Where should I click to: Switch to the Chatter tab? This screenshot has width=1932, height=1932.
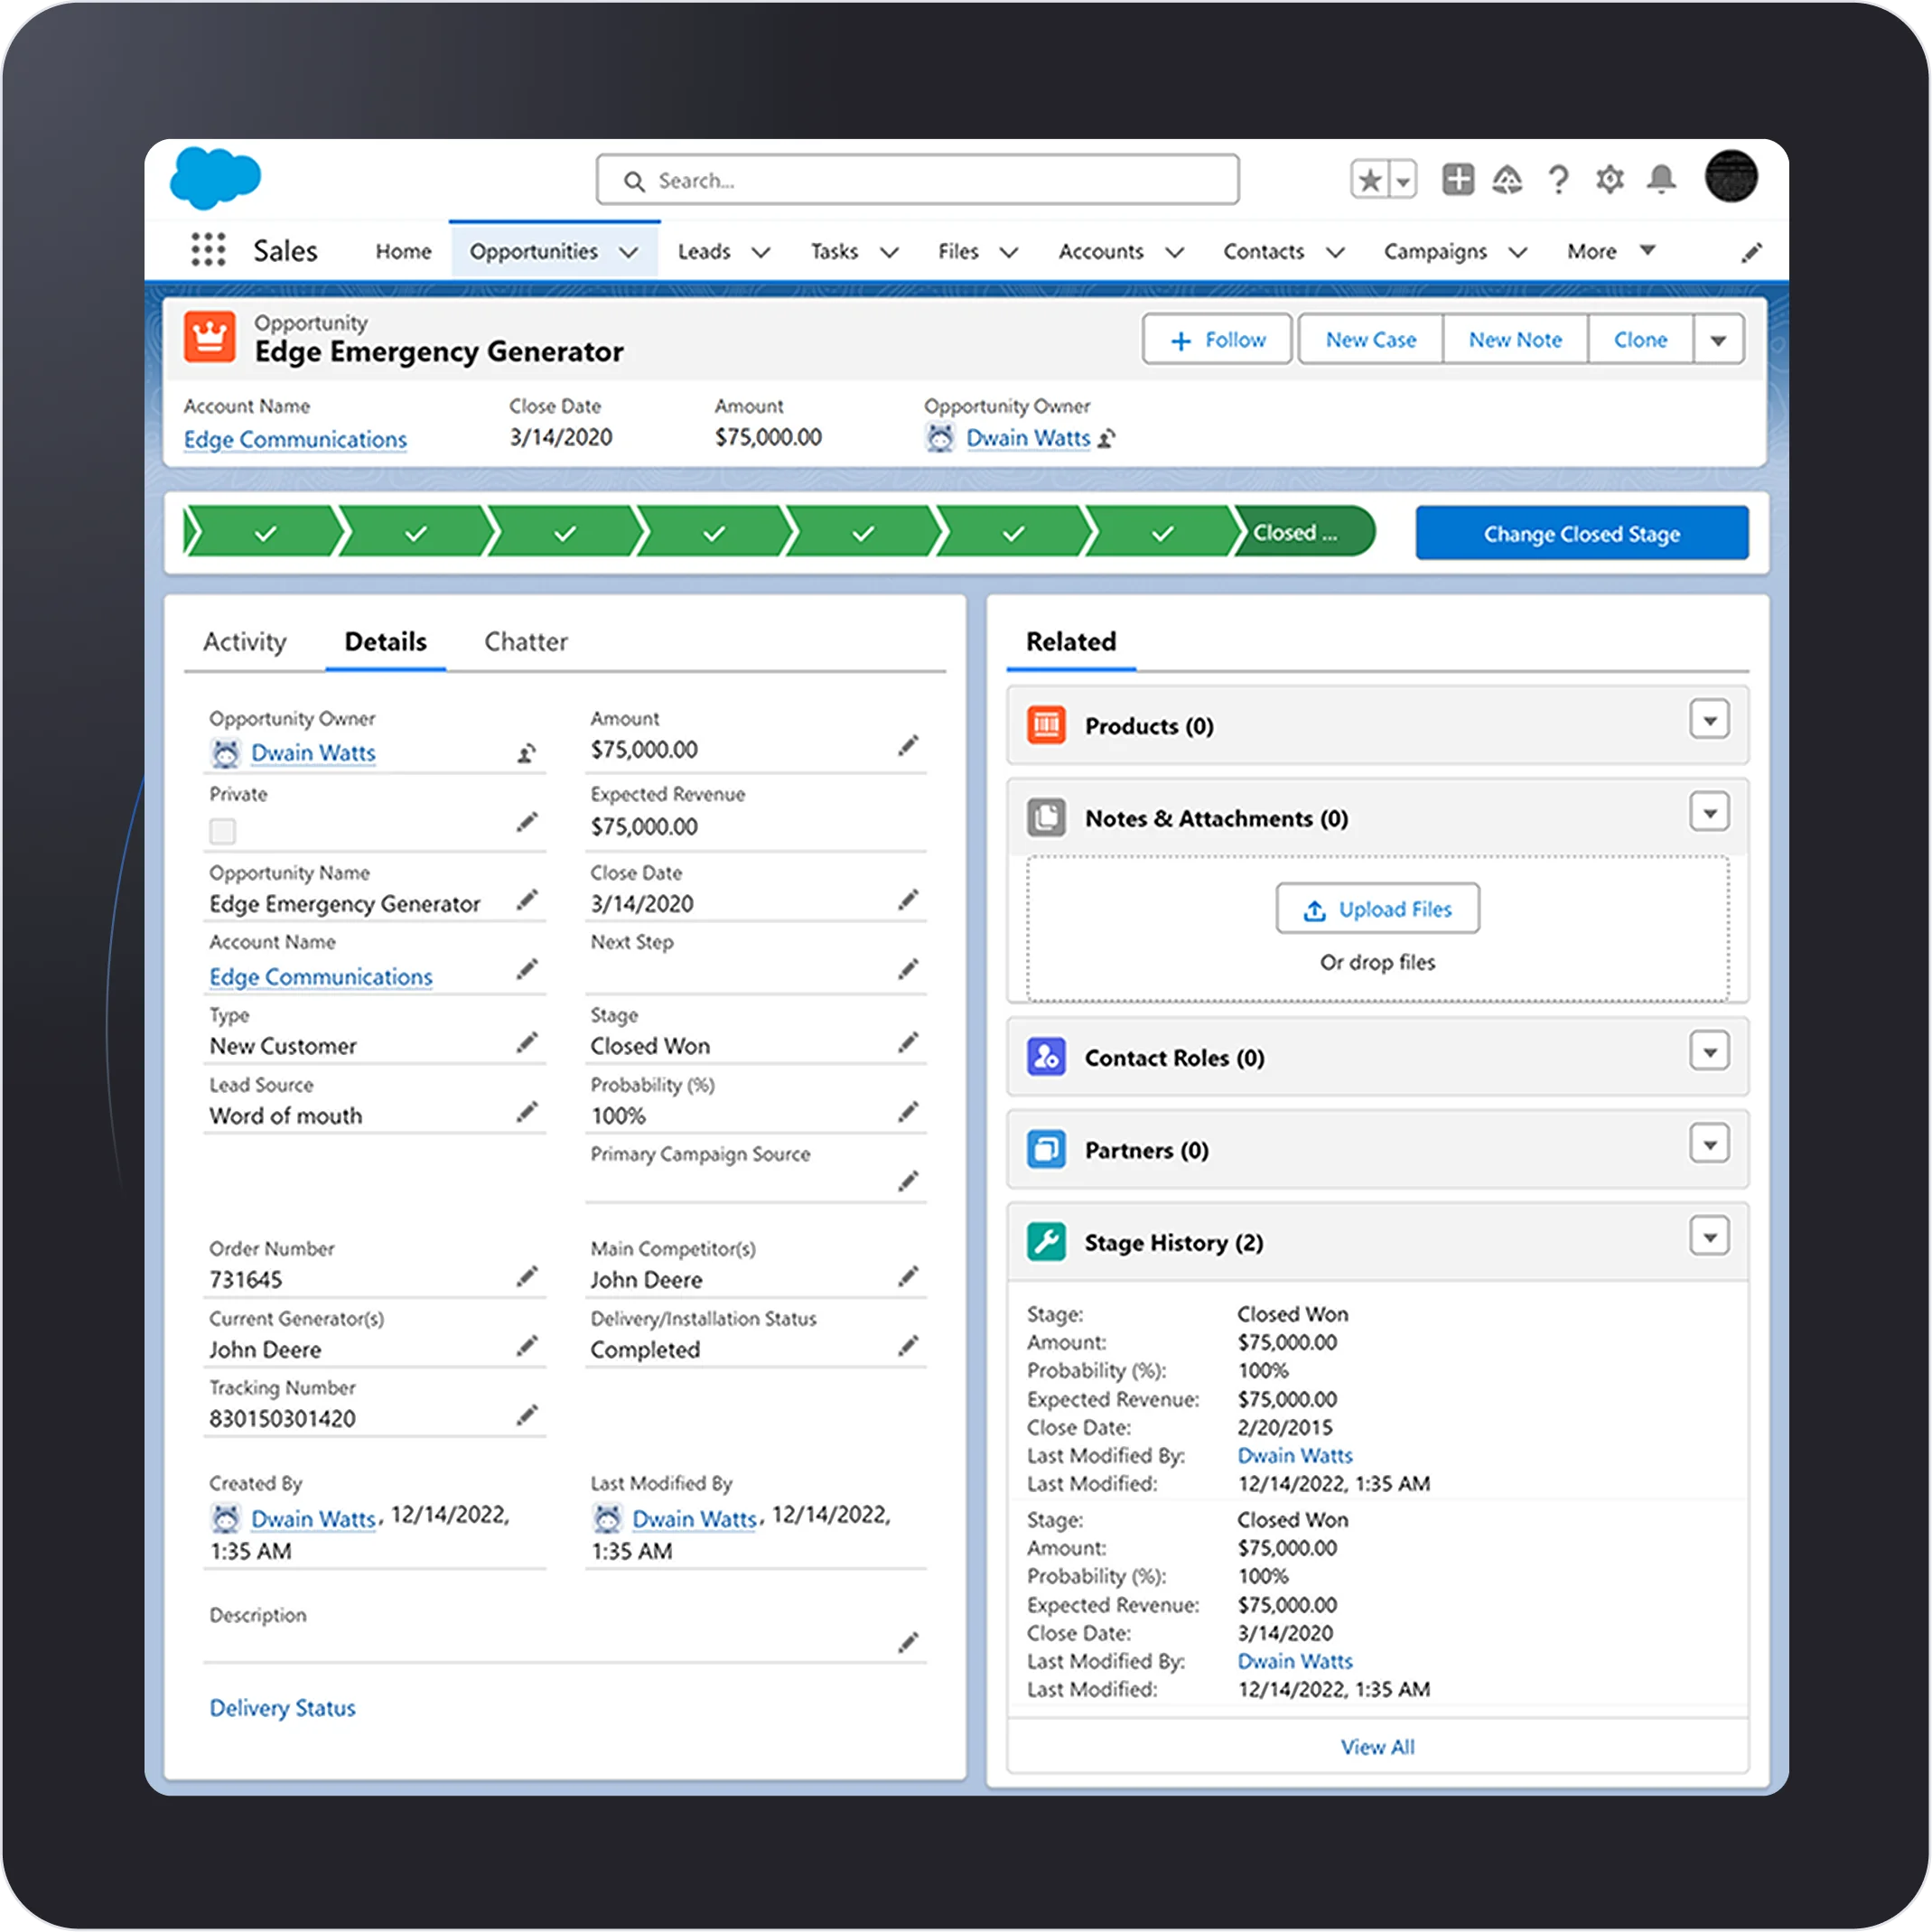(526, 642)
